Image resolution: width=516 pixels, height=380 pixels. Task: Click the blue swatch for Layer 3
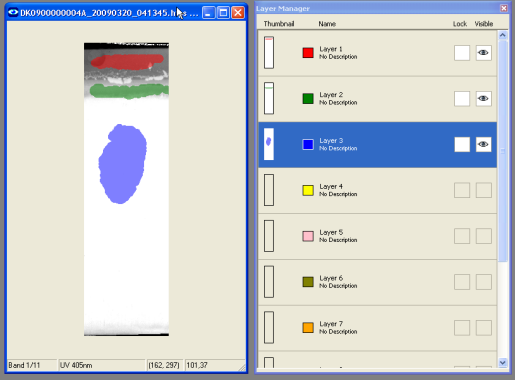click(x=308, y=144)
